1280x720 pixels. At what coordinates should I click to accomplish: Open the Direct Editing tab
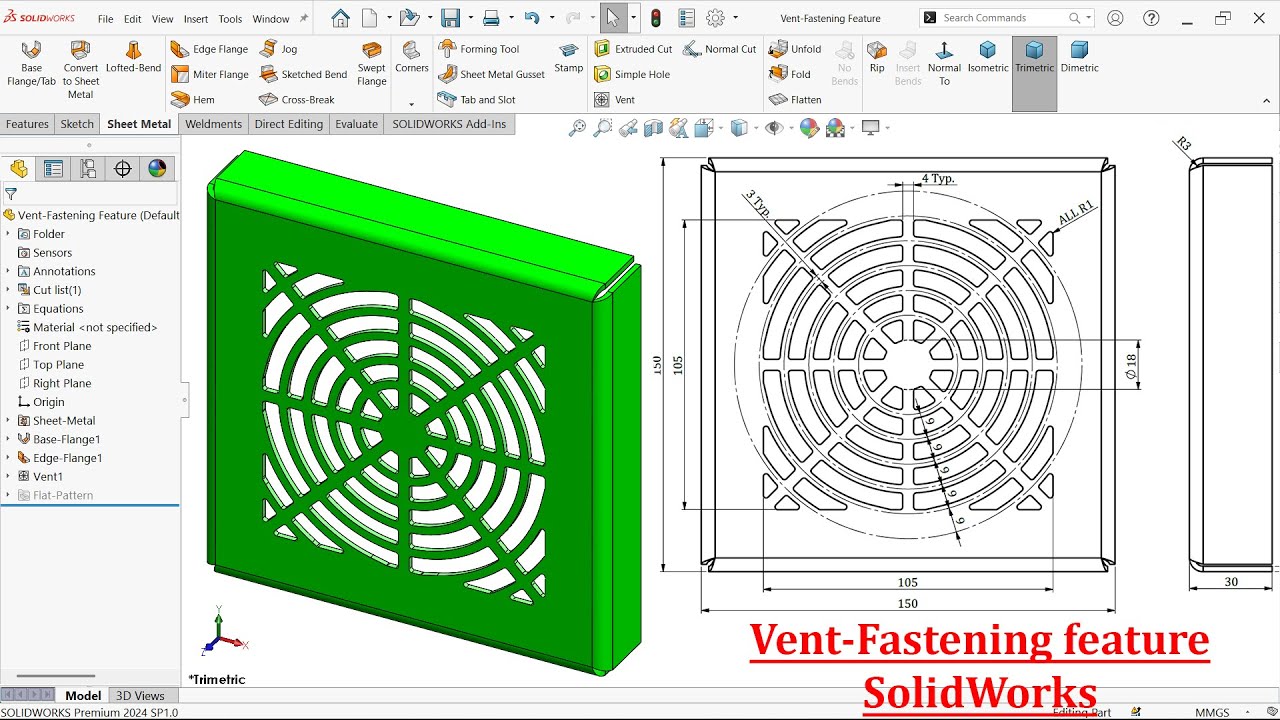point(288,124)
